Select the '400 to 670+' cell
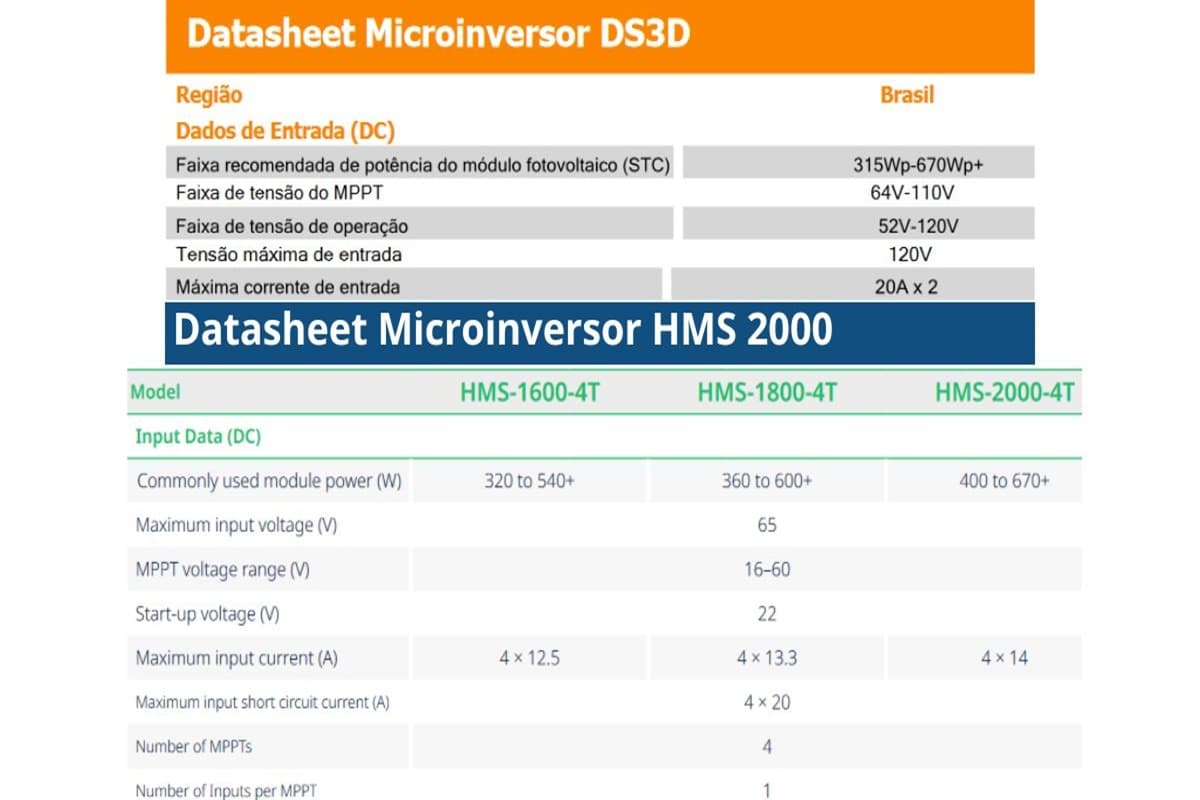 click(x=1004, y=481)
